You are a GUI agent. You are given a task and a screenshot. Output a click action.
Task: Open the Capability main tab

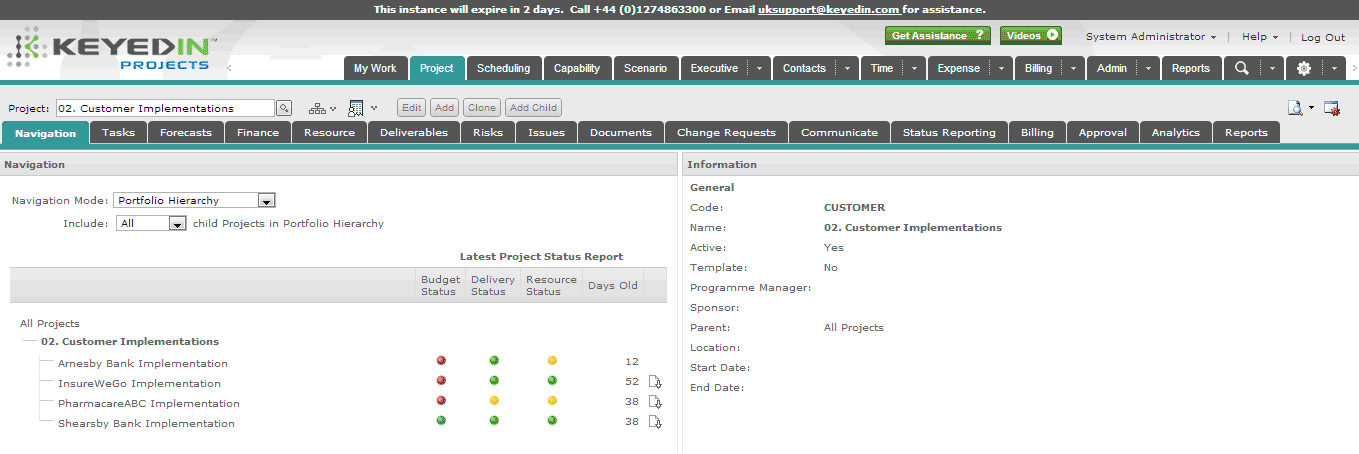(577, 68)
